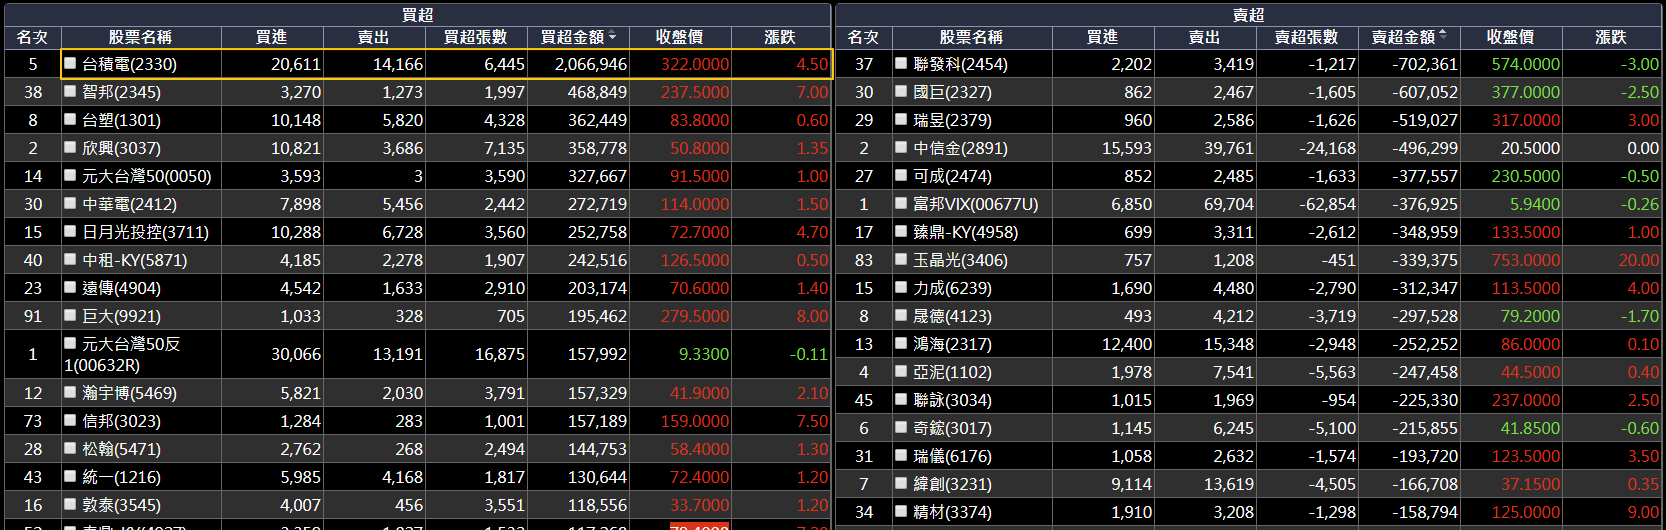Open stock 統一(1216) row
Screen dimensions: 1666x530
click(x=418, y=477)
